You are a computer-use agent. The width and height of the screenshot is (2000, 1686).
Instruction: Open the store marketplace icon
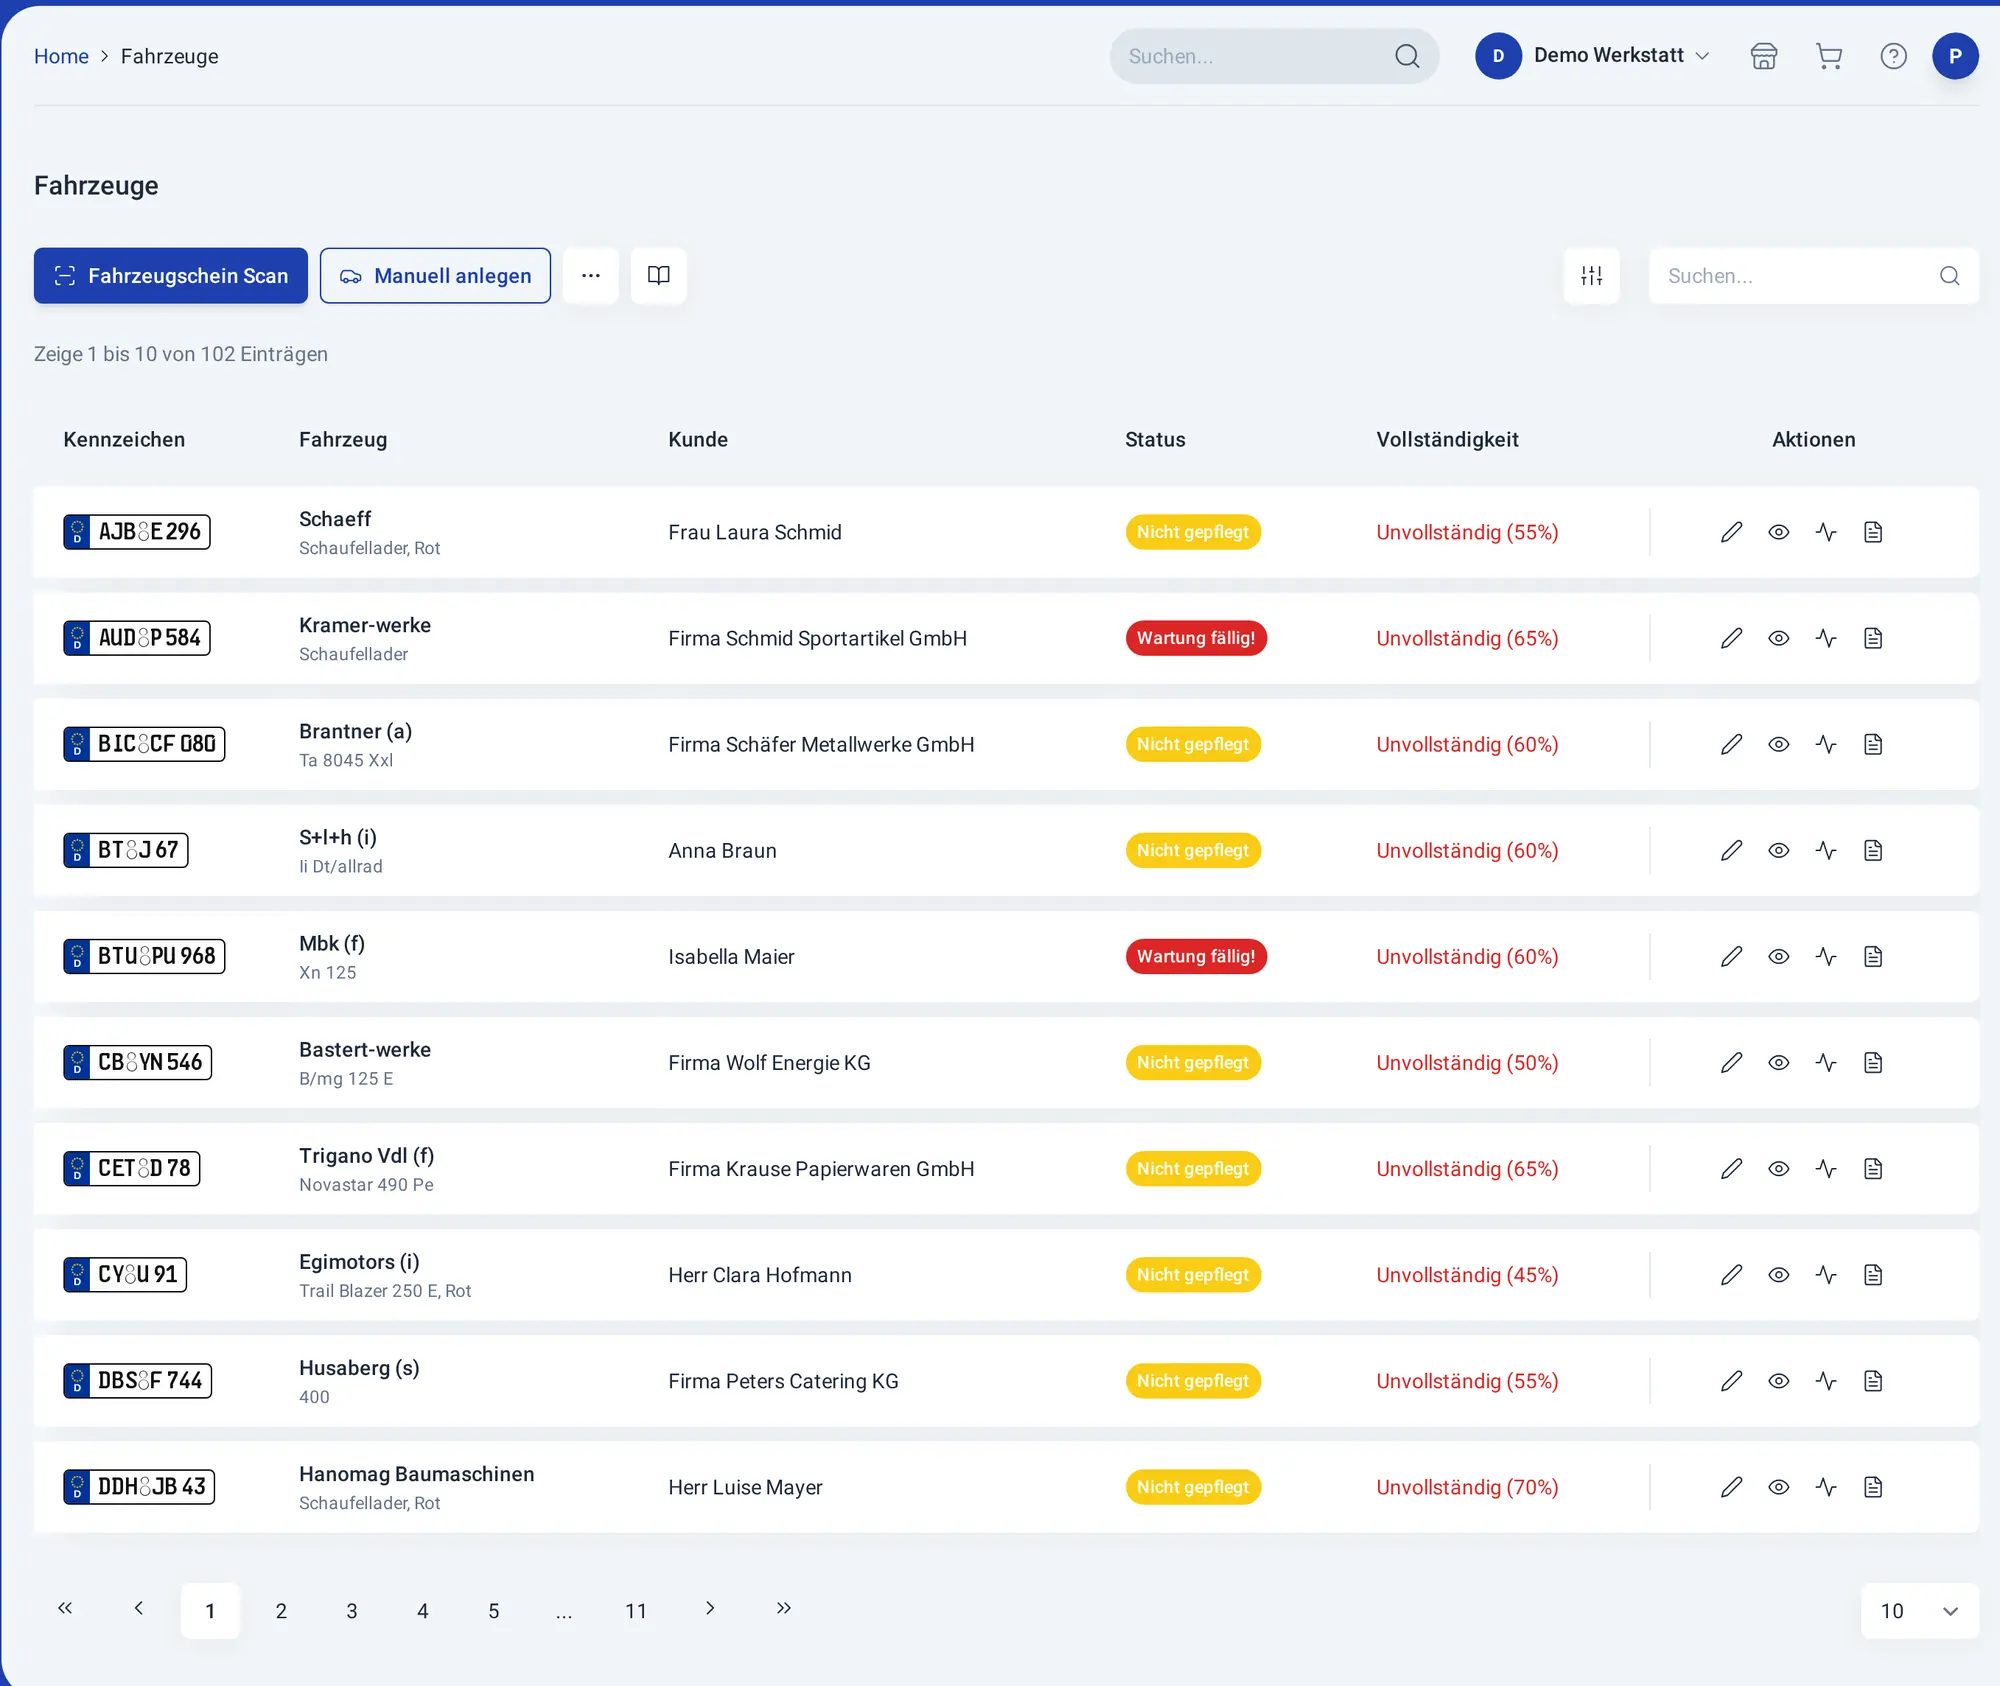1764,56
